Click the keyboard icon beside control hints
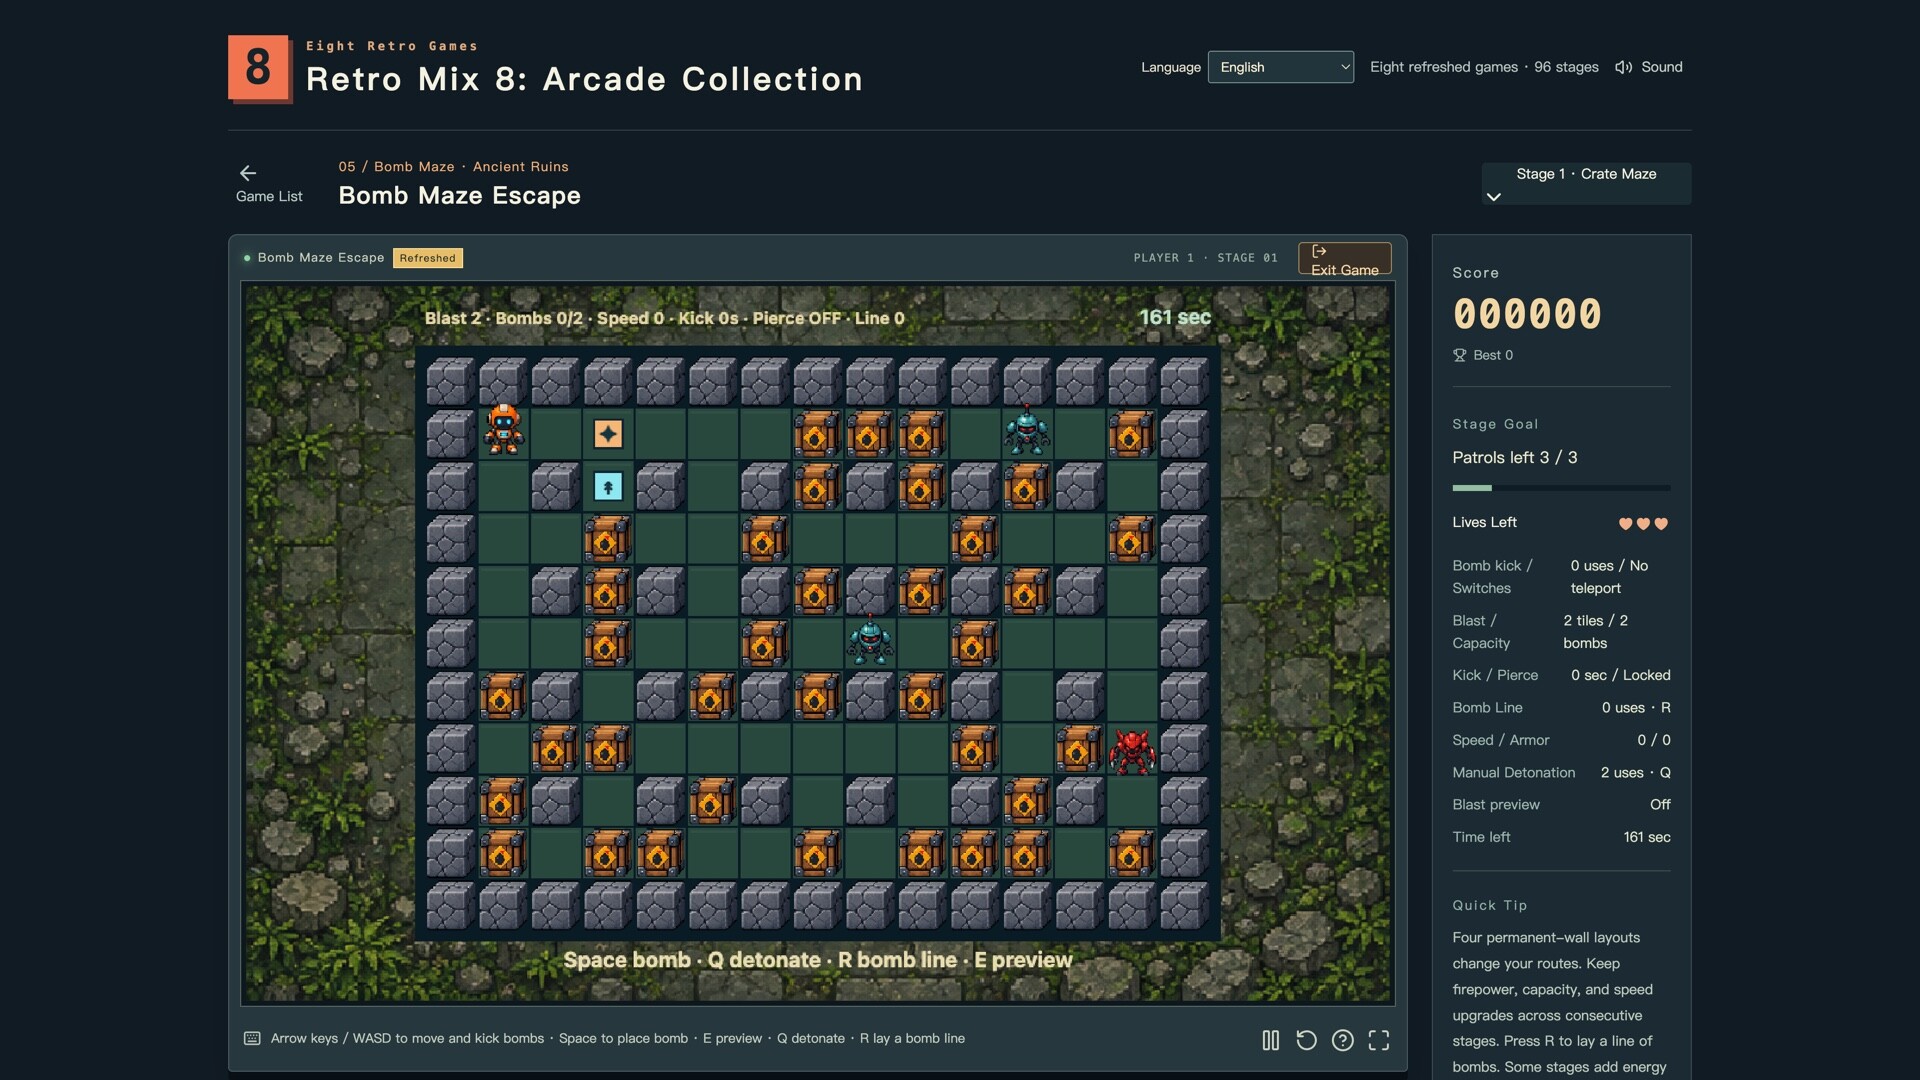The width and height of the screenshot is (1920, 1080). click(252, 1039)
